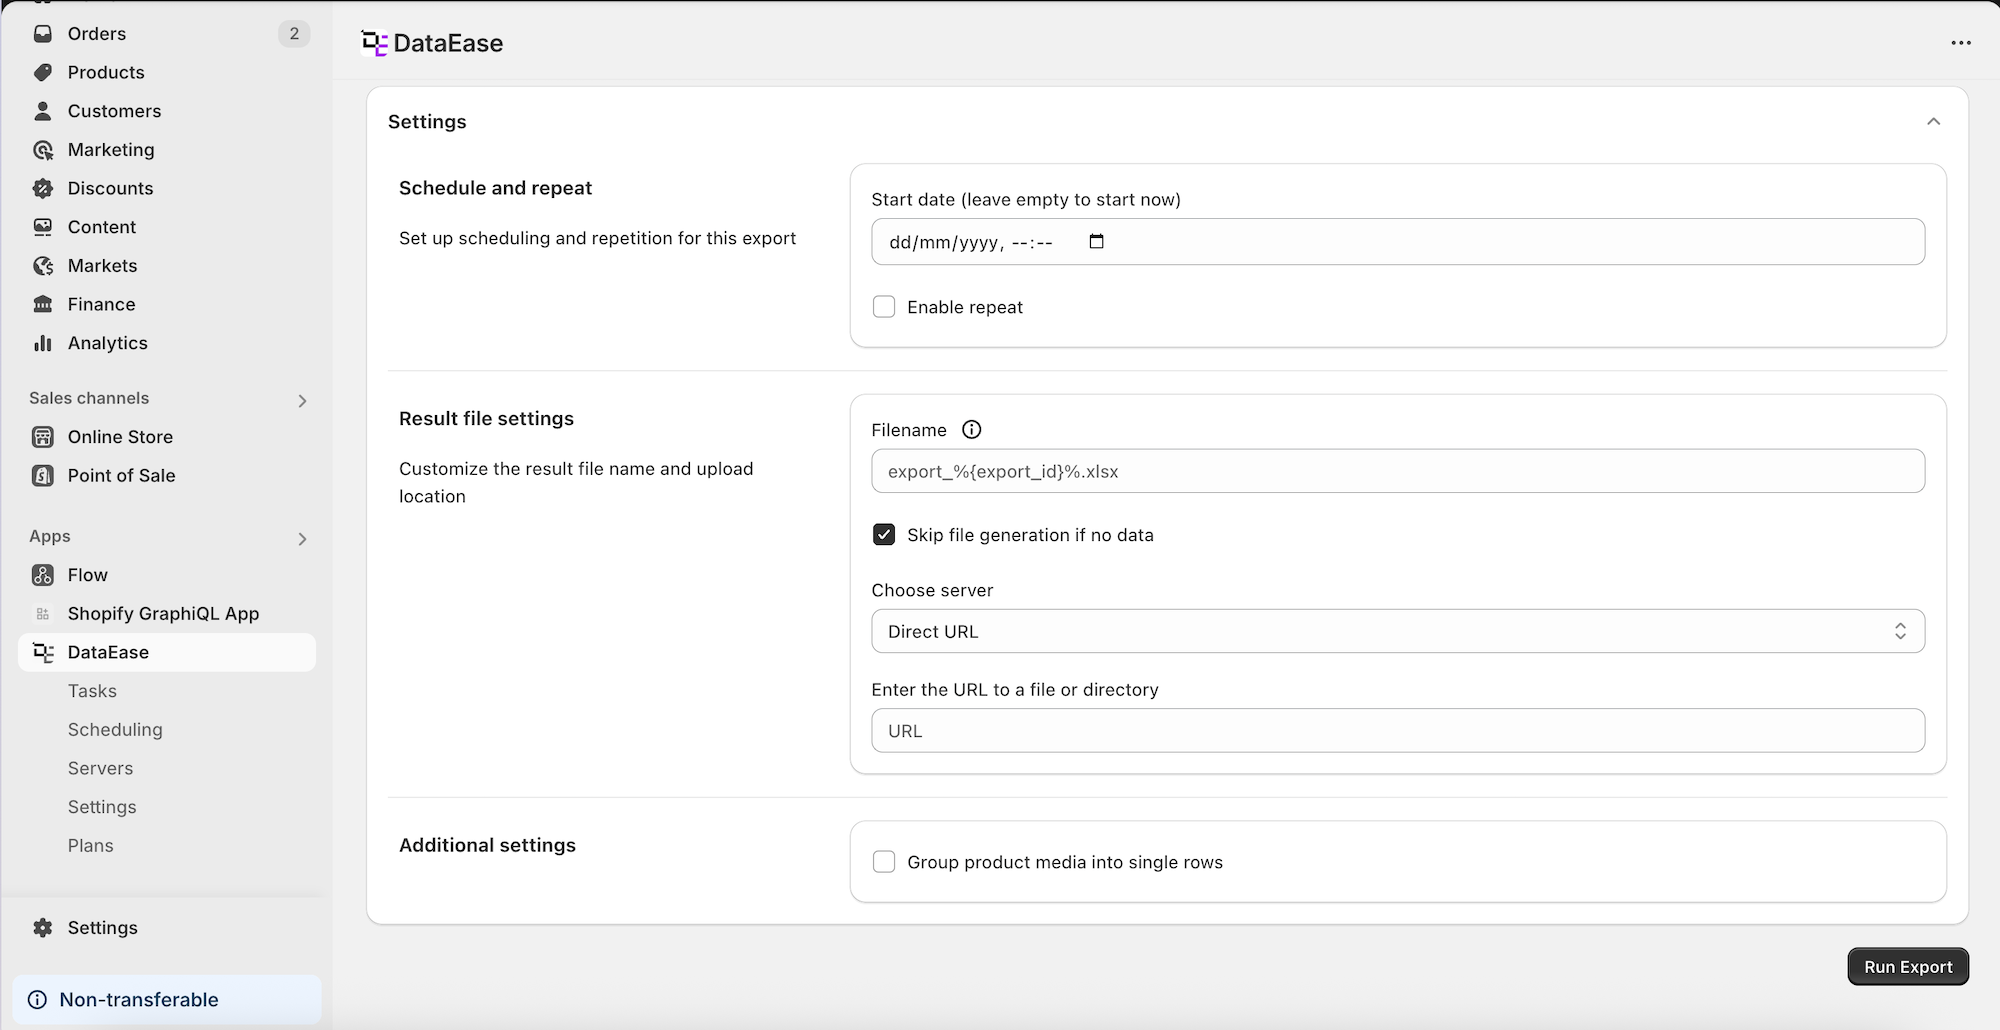
Task: Open the Marketing page
Action: coord(111,150)
